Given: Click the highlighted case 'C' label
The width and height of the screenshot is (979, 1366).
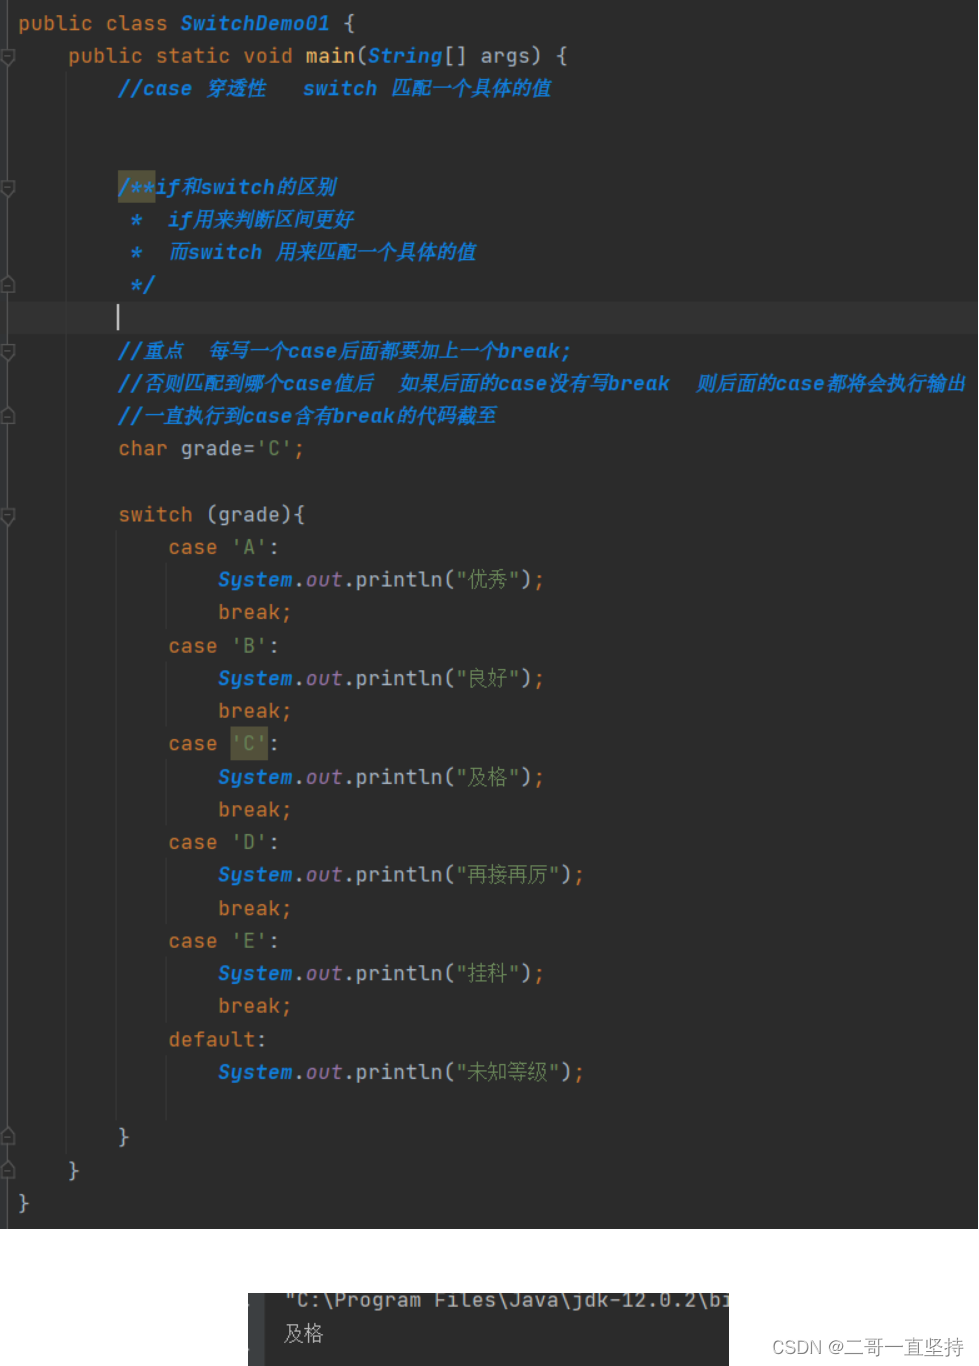Looking at the screenshot, I should (x=248, y=743).
